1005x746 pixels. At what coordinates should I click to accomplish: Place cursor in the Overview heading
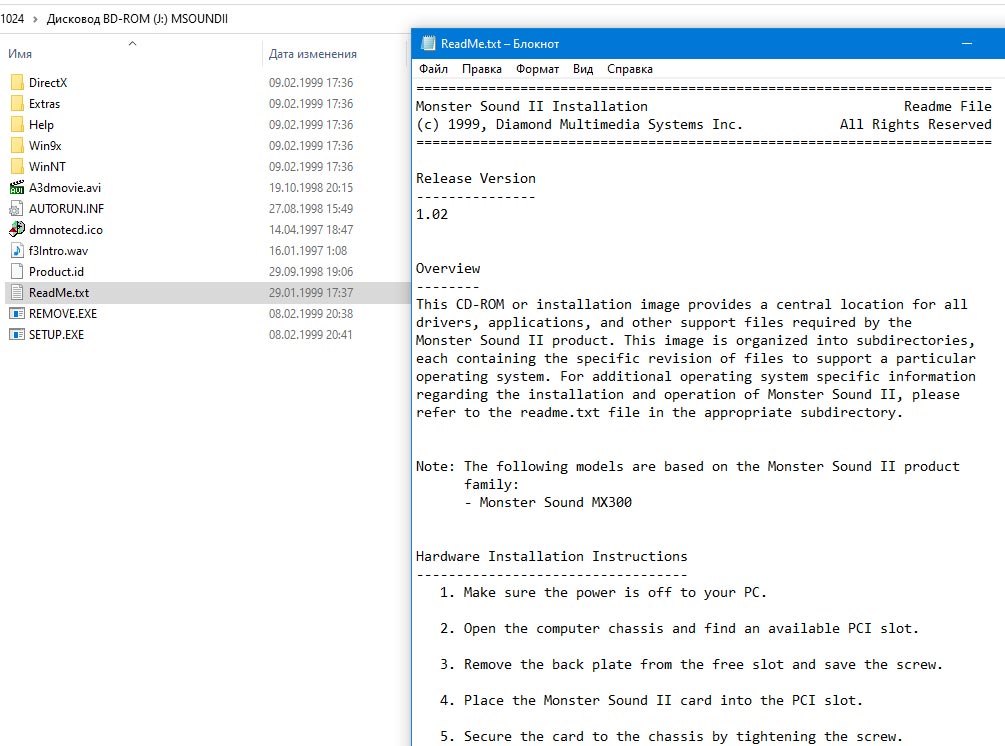tap(448, 269)
